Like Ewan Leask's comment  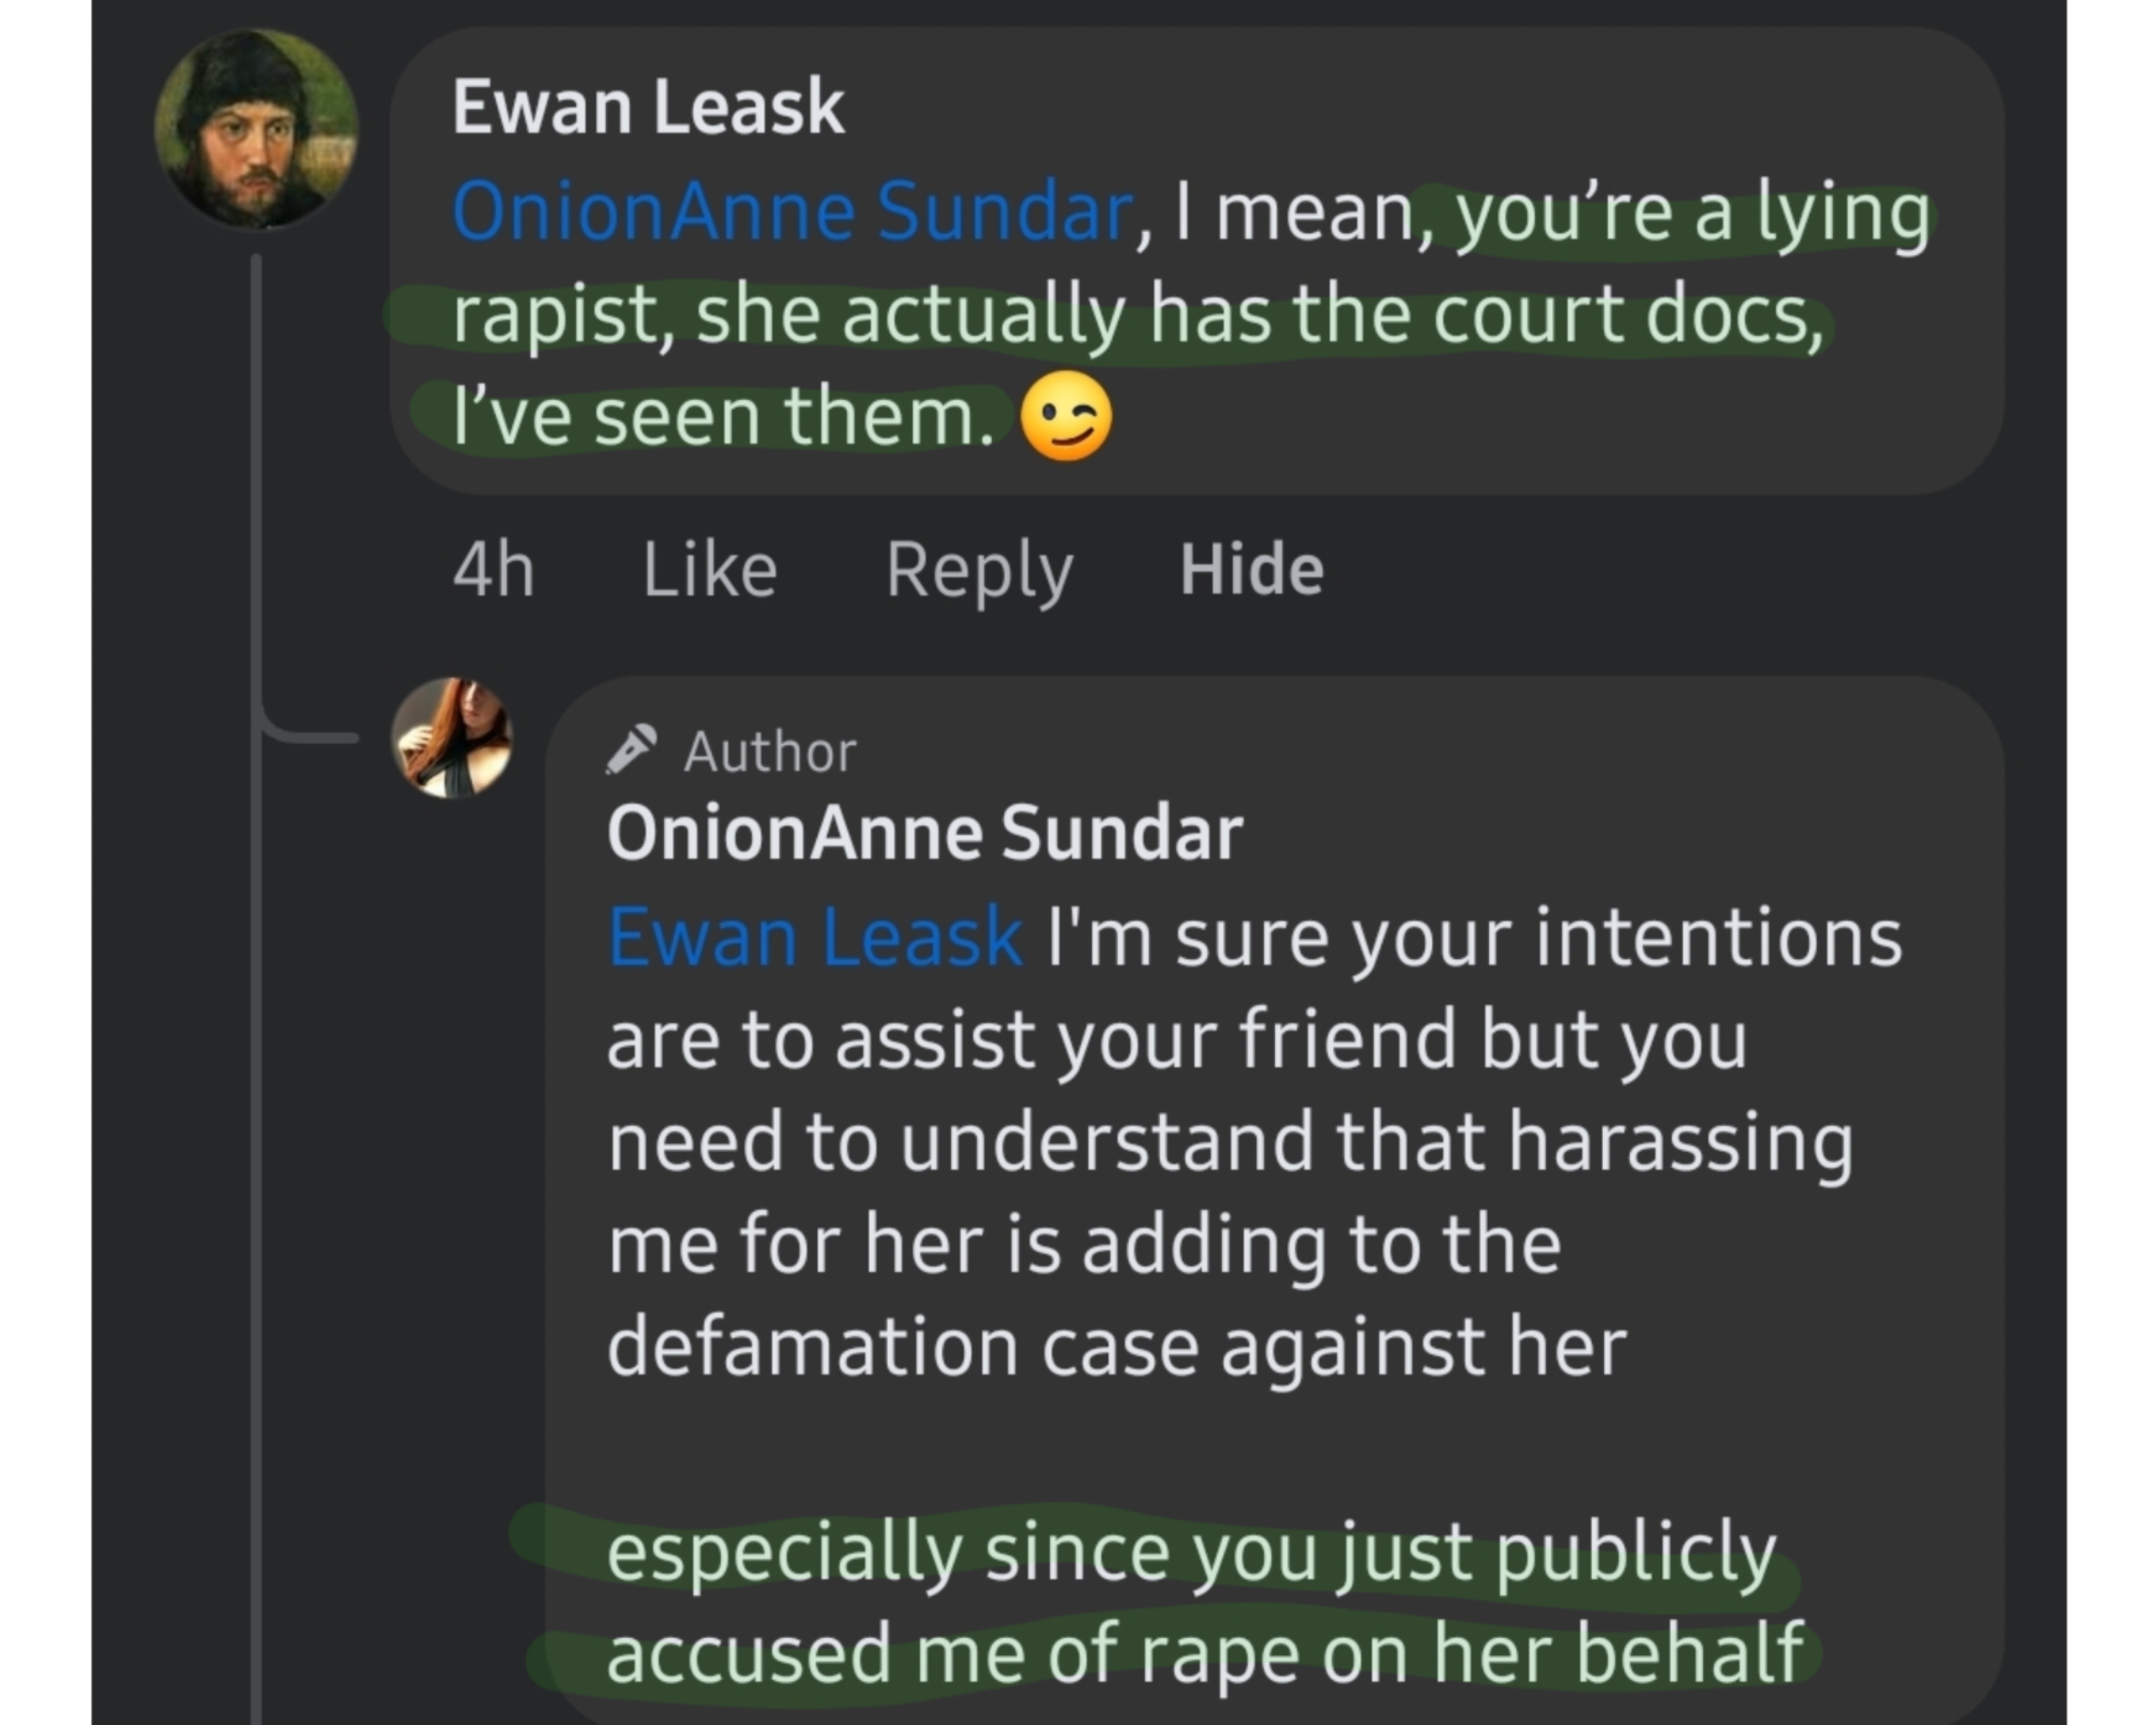click(x=709, y=570)
